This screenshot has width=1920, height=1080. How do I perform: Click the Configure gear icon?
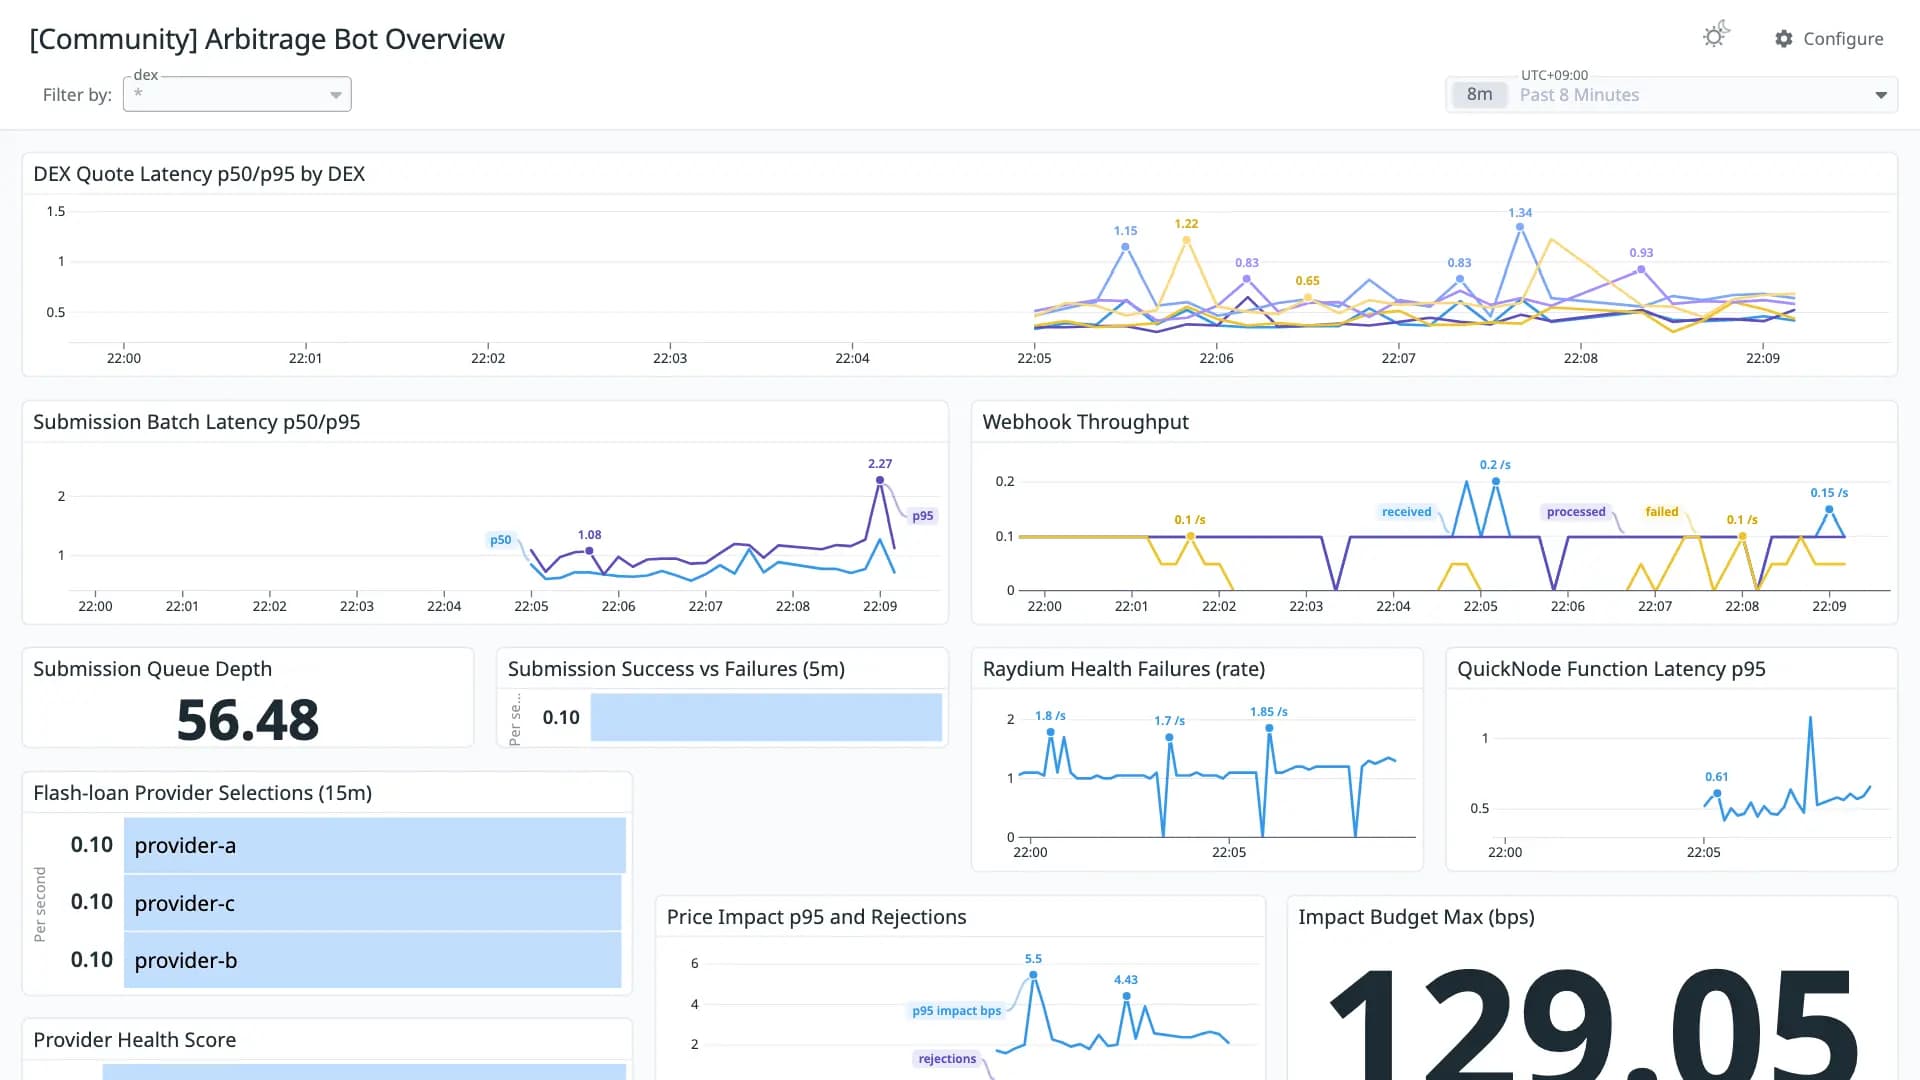pyautogui.click(x=1784, y=39)
